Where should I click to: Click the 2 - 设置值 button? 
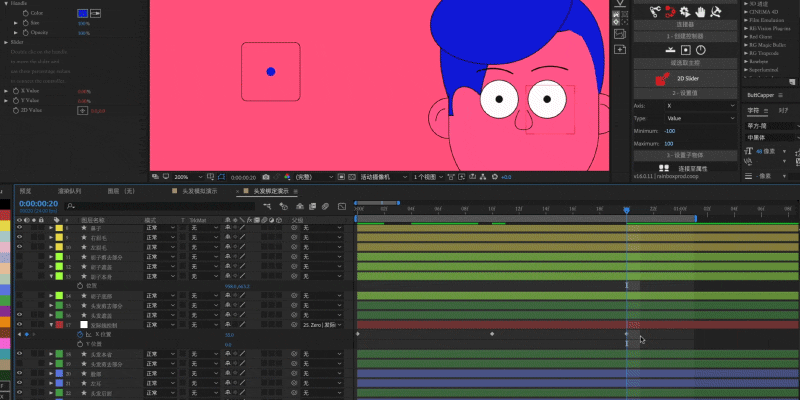(685, 93)
